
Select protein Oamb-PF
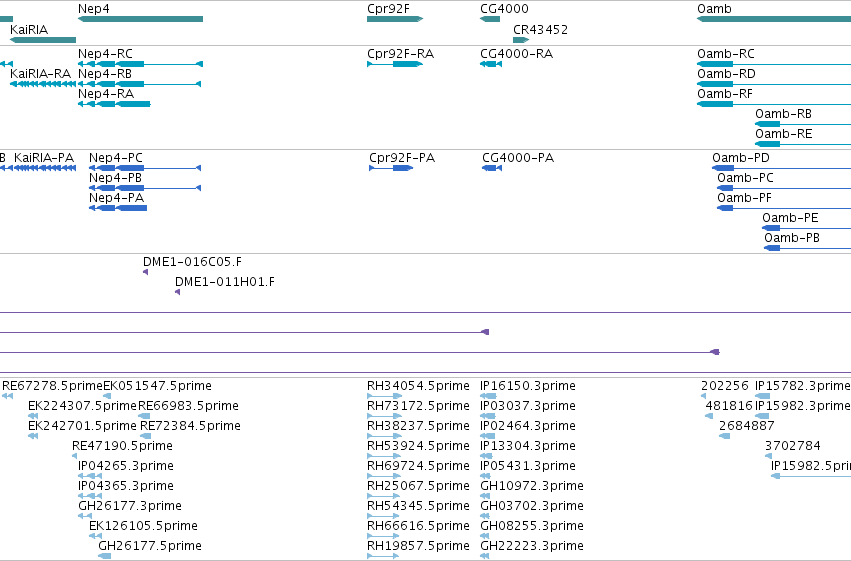point(784,208)
